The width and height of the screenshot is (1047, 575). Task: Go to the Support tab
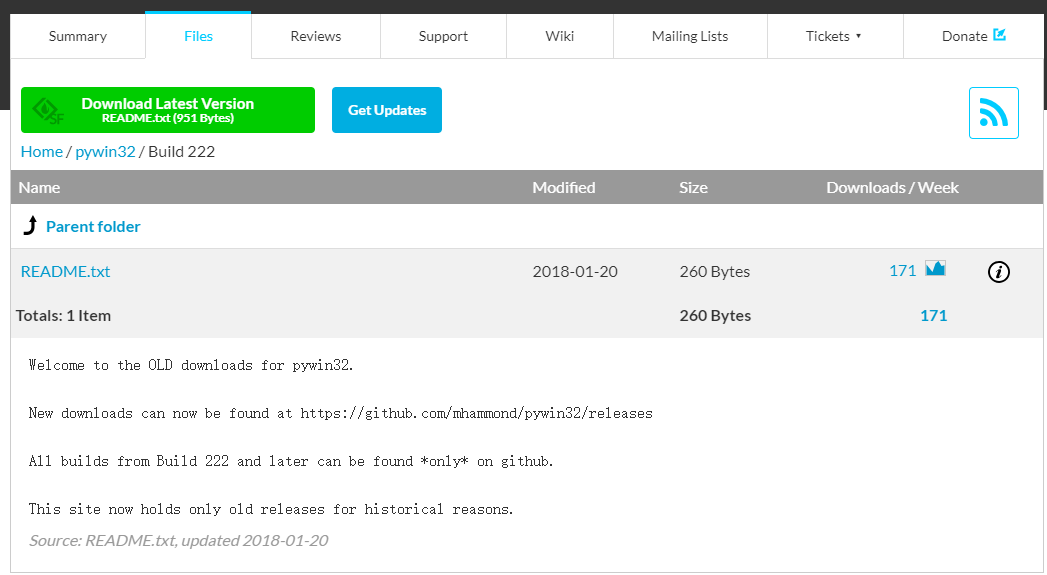coord(443,36)
